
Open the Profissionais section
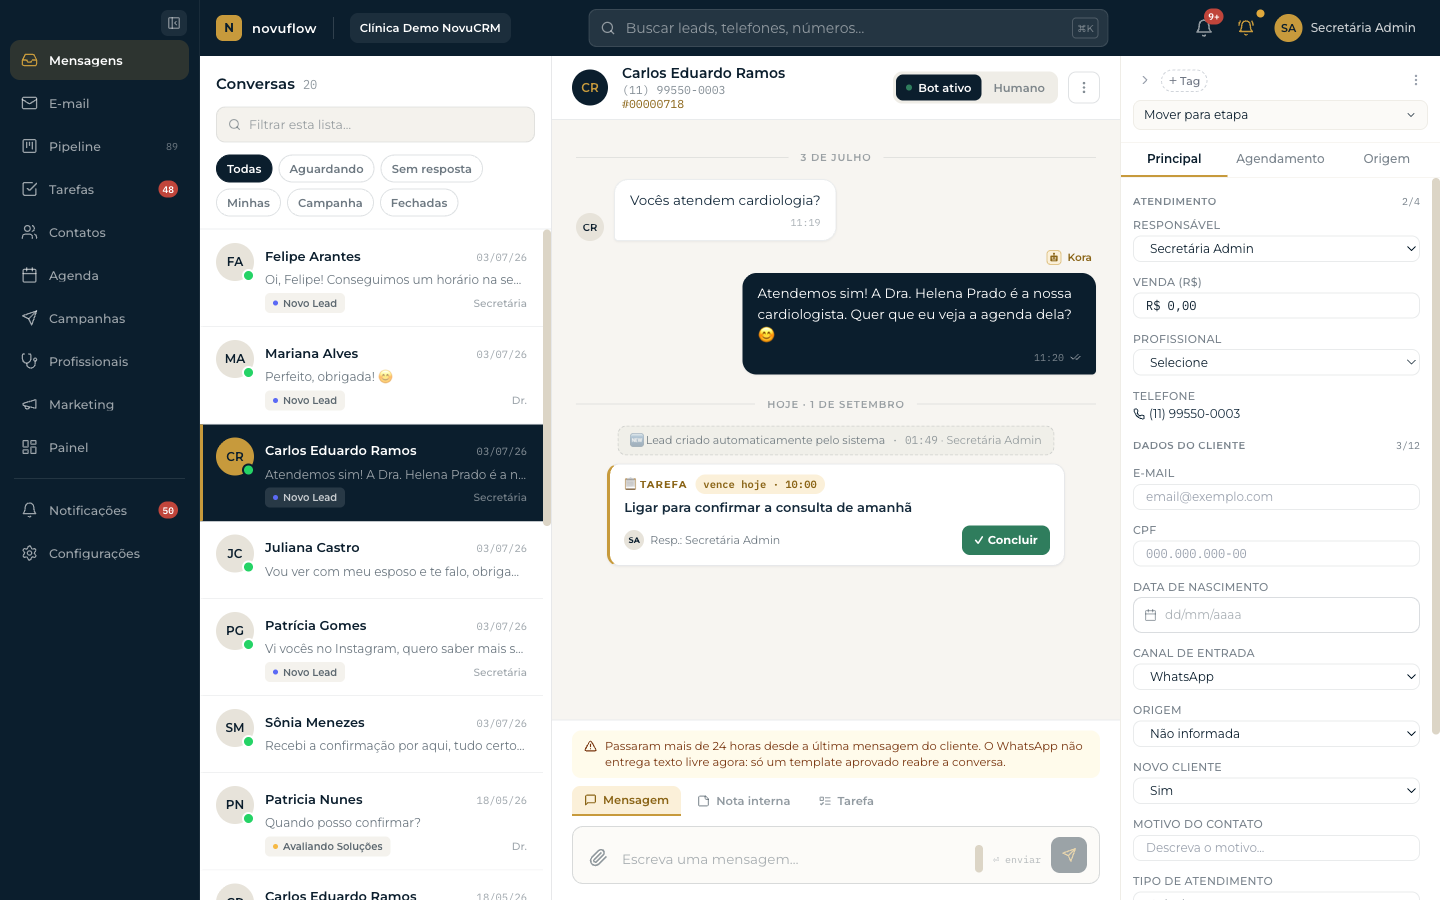(x=99, y=361)
